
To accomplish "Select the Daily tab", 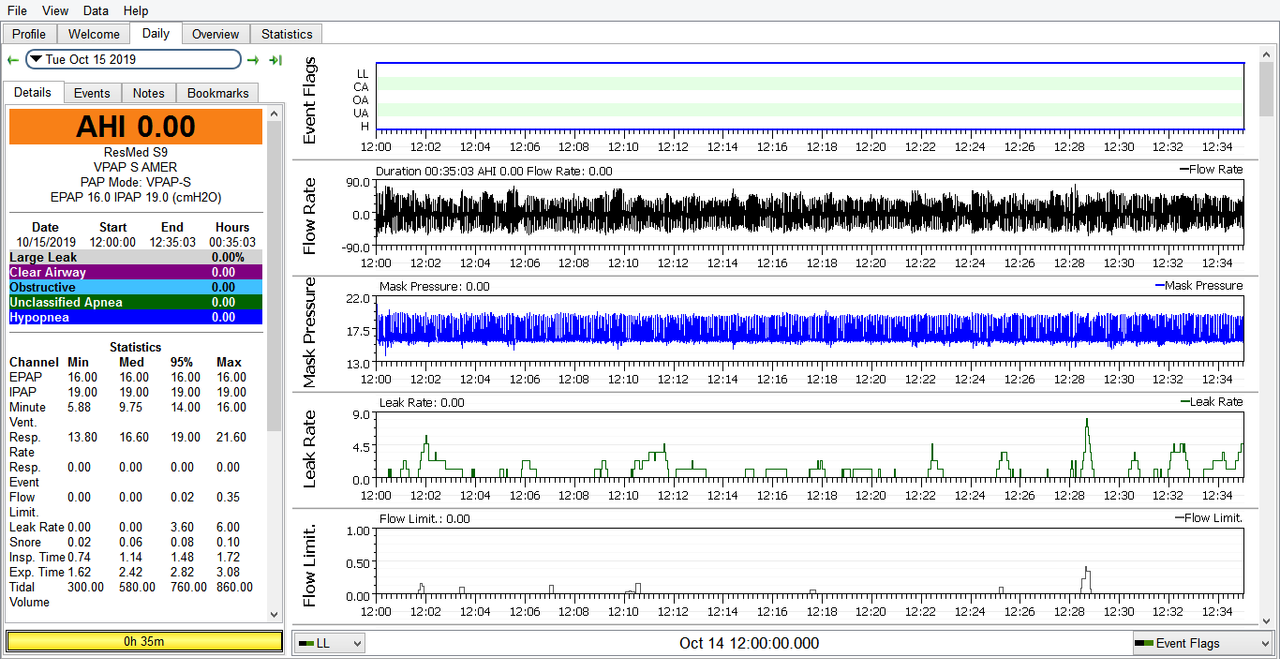I will tap(156, 33).
